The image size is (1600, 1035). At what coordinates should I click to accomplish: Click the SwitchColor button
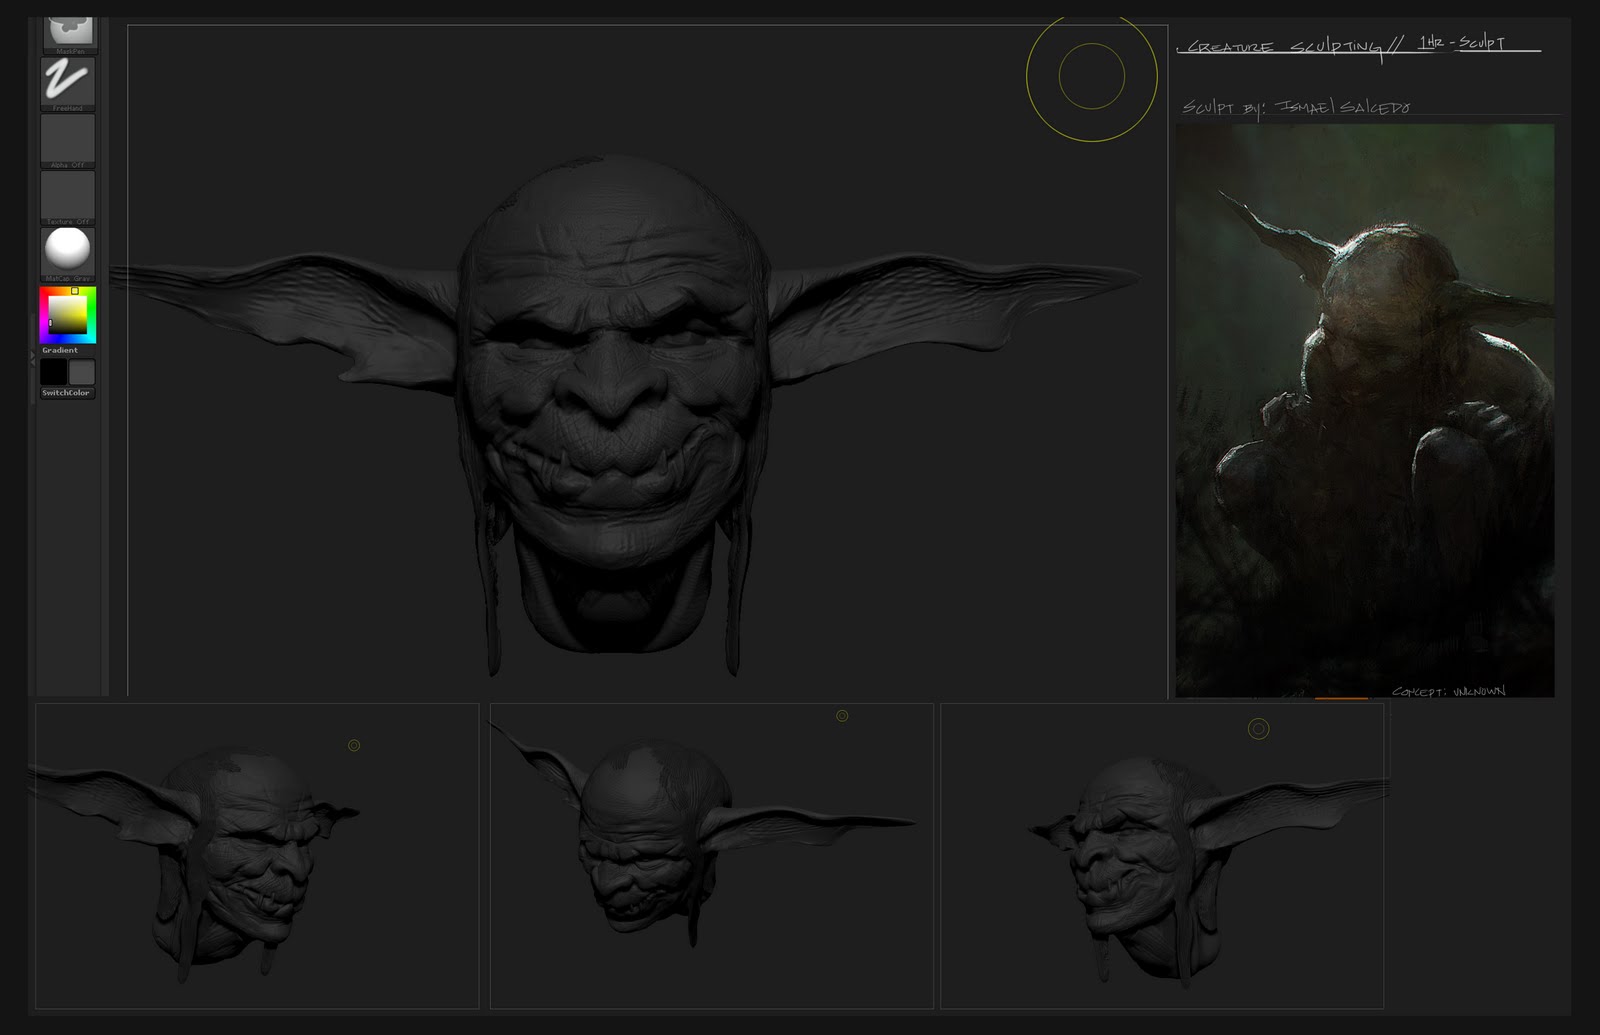tap(66, 393)
